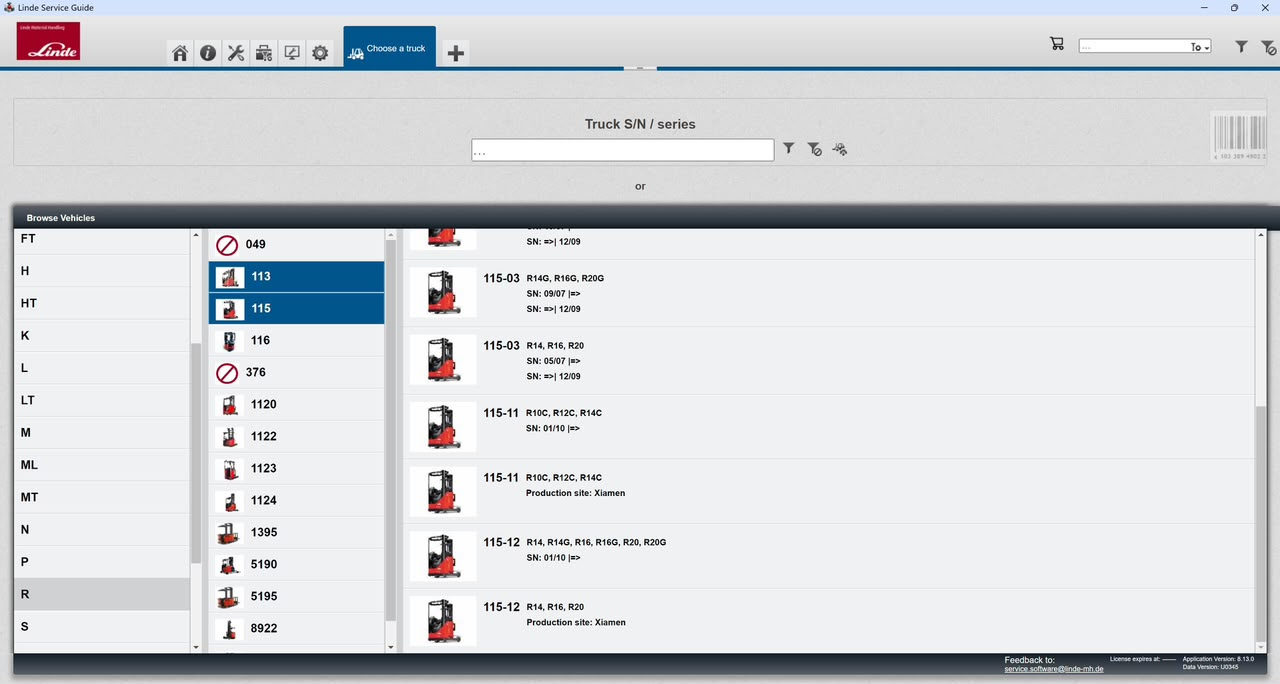The image size is (1280, 684).
Task: Select L in the vehicle type list
Action: tap(102, 368)
